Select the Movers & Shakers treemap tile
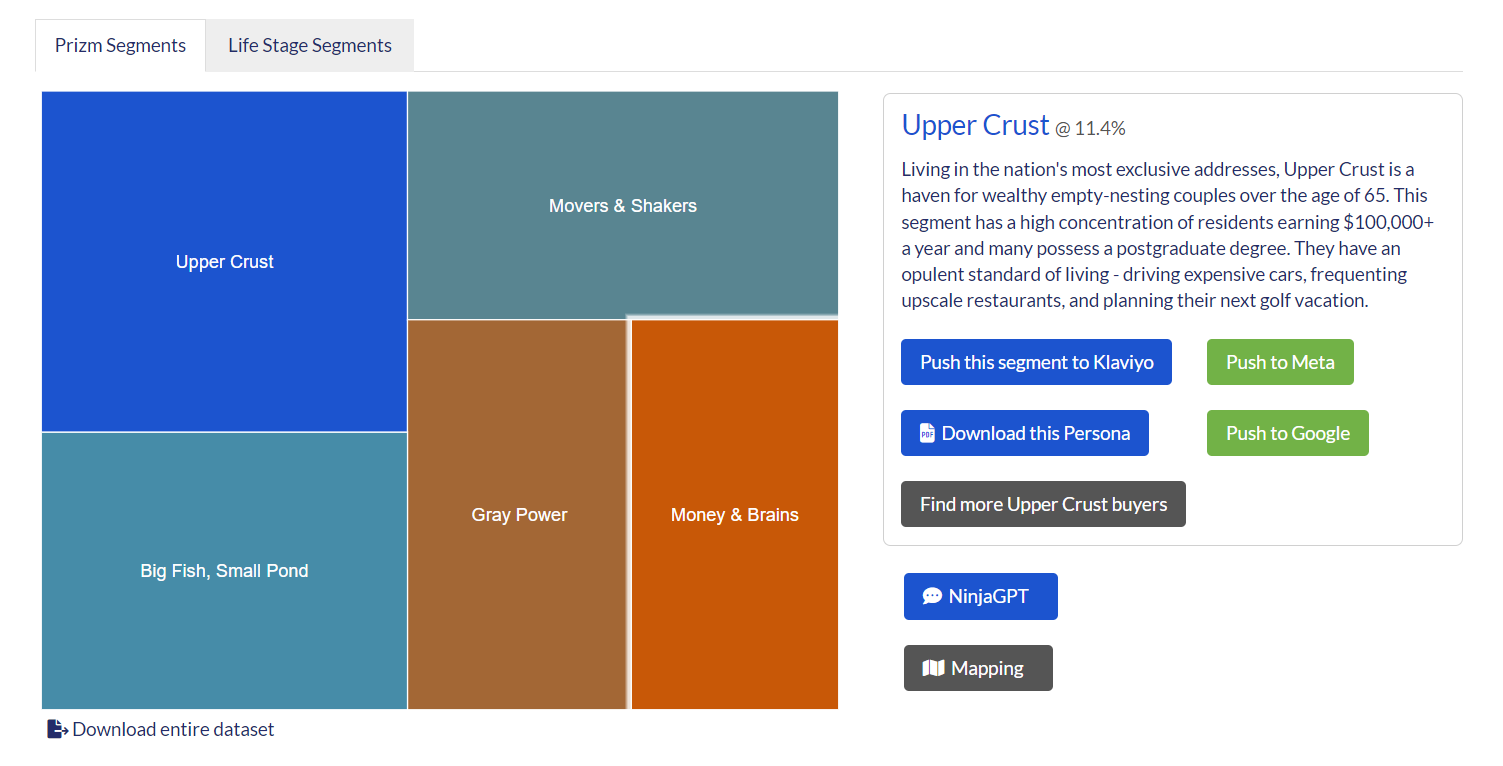The image size is (1503, 766). 622,206
